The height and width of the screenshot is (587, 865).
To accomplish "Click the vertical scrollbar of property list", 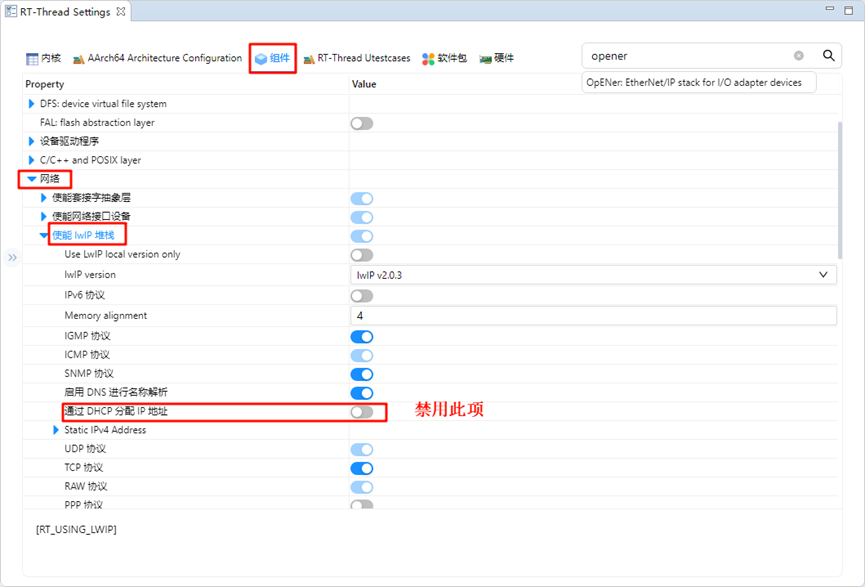I will 840,190.
